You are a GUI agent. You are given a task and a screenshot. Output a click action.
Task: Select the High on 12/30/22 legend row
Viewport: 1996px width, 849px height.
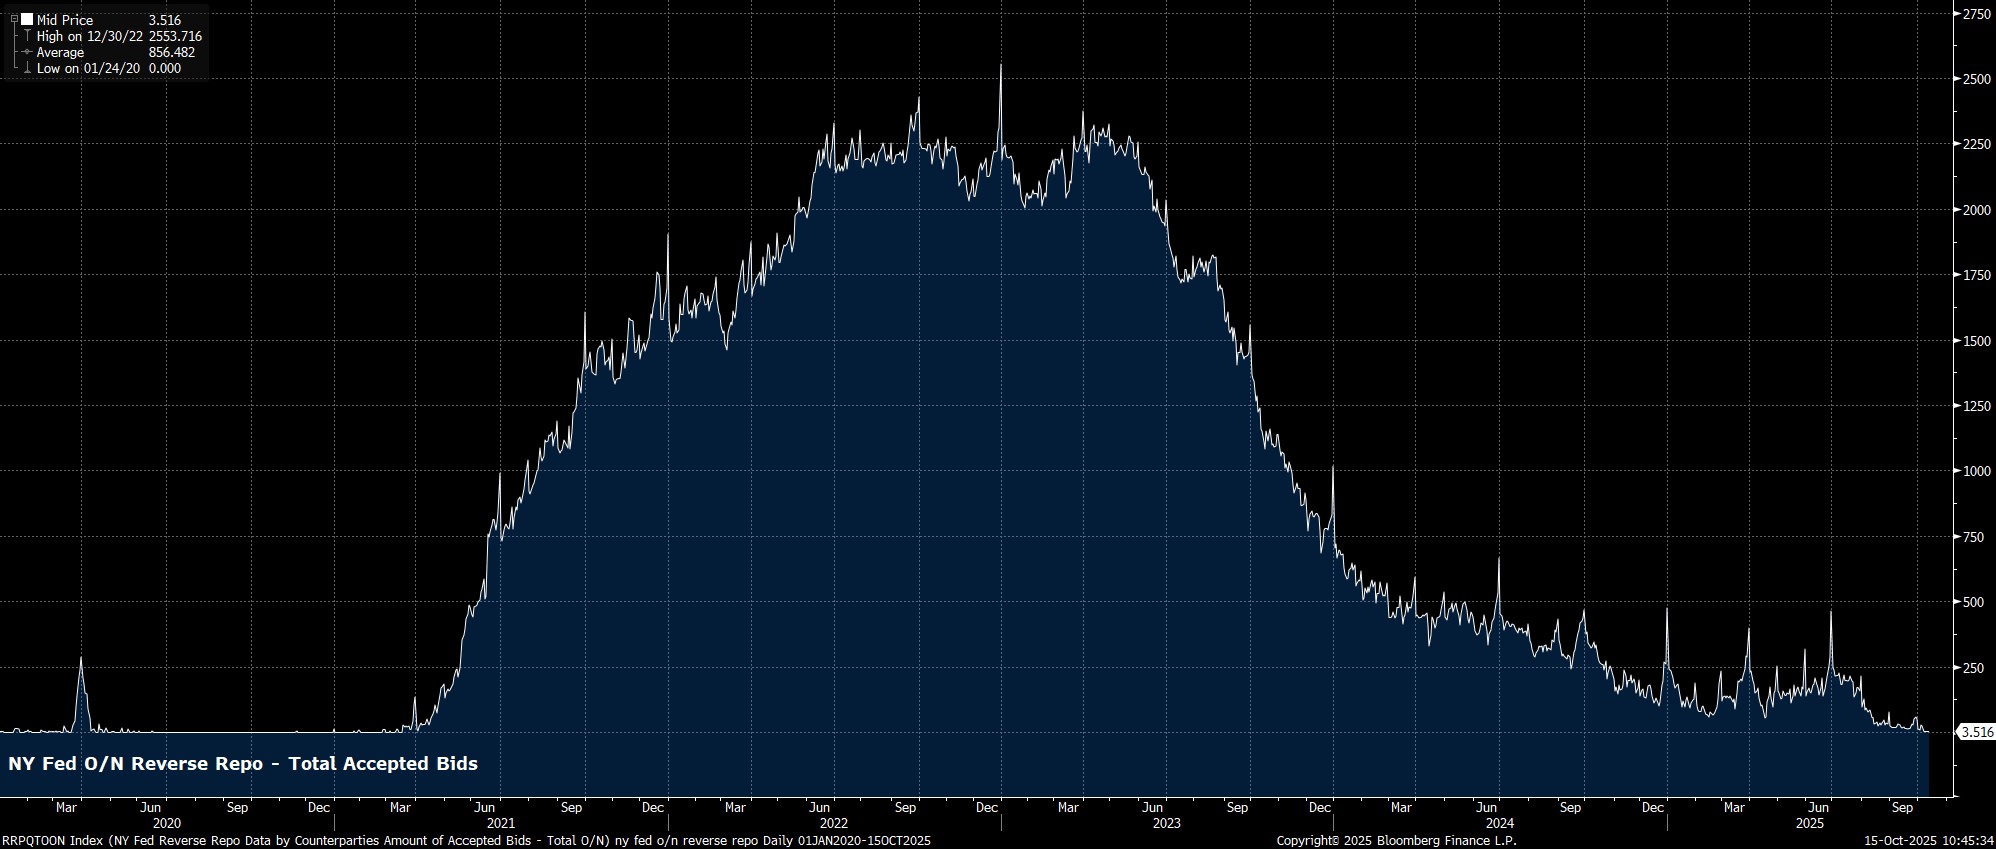(118, 36)
